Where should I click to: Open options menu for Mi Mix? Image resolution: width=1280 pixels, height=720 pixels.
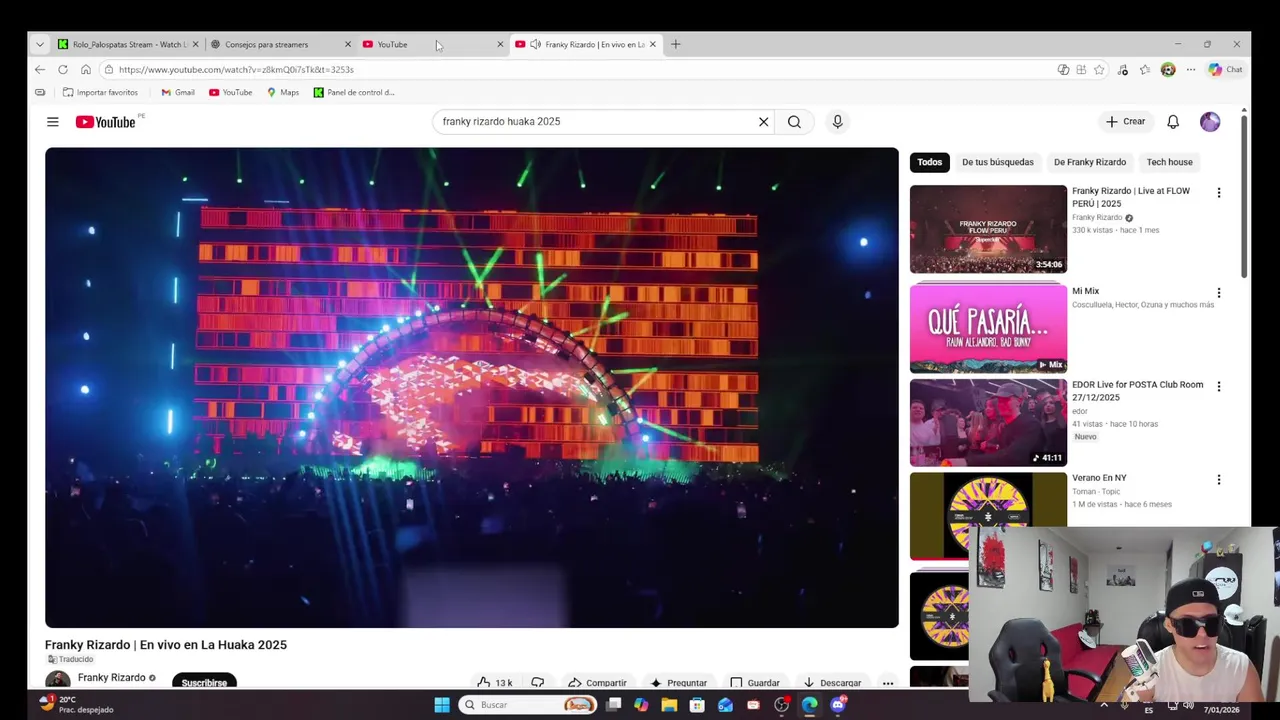1218,293
